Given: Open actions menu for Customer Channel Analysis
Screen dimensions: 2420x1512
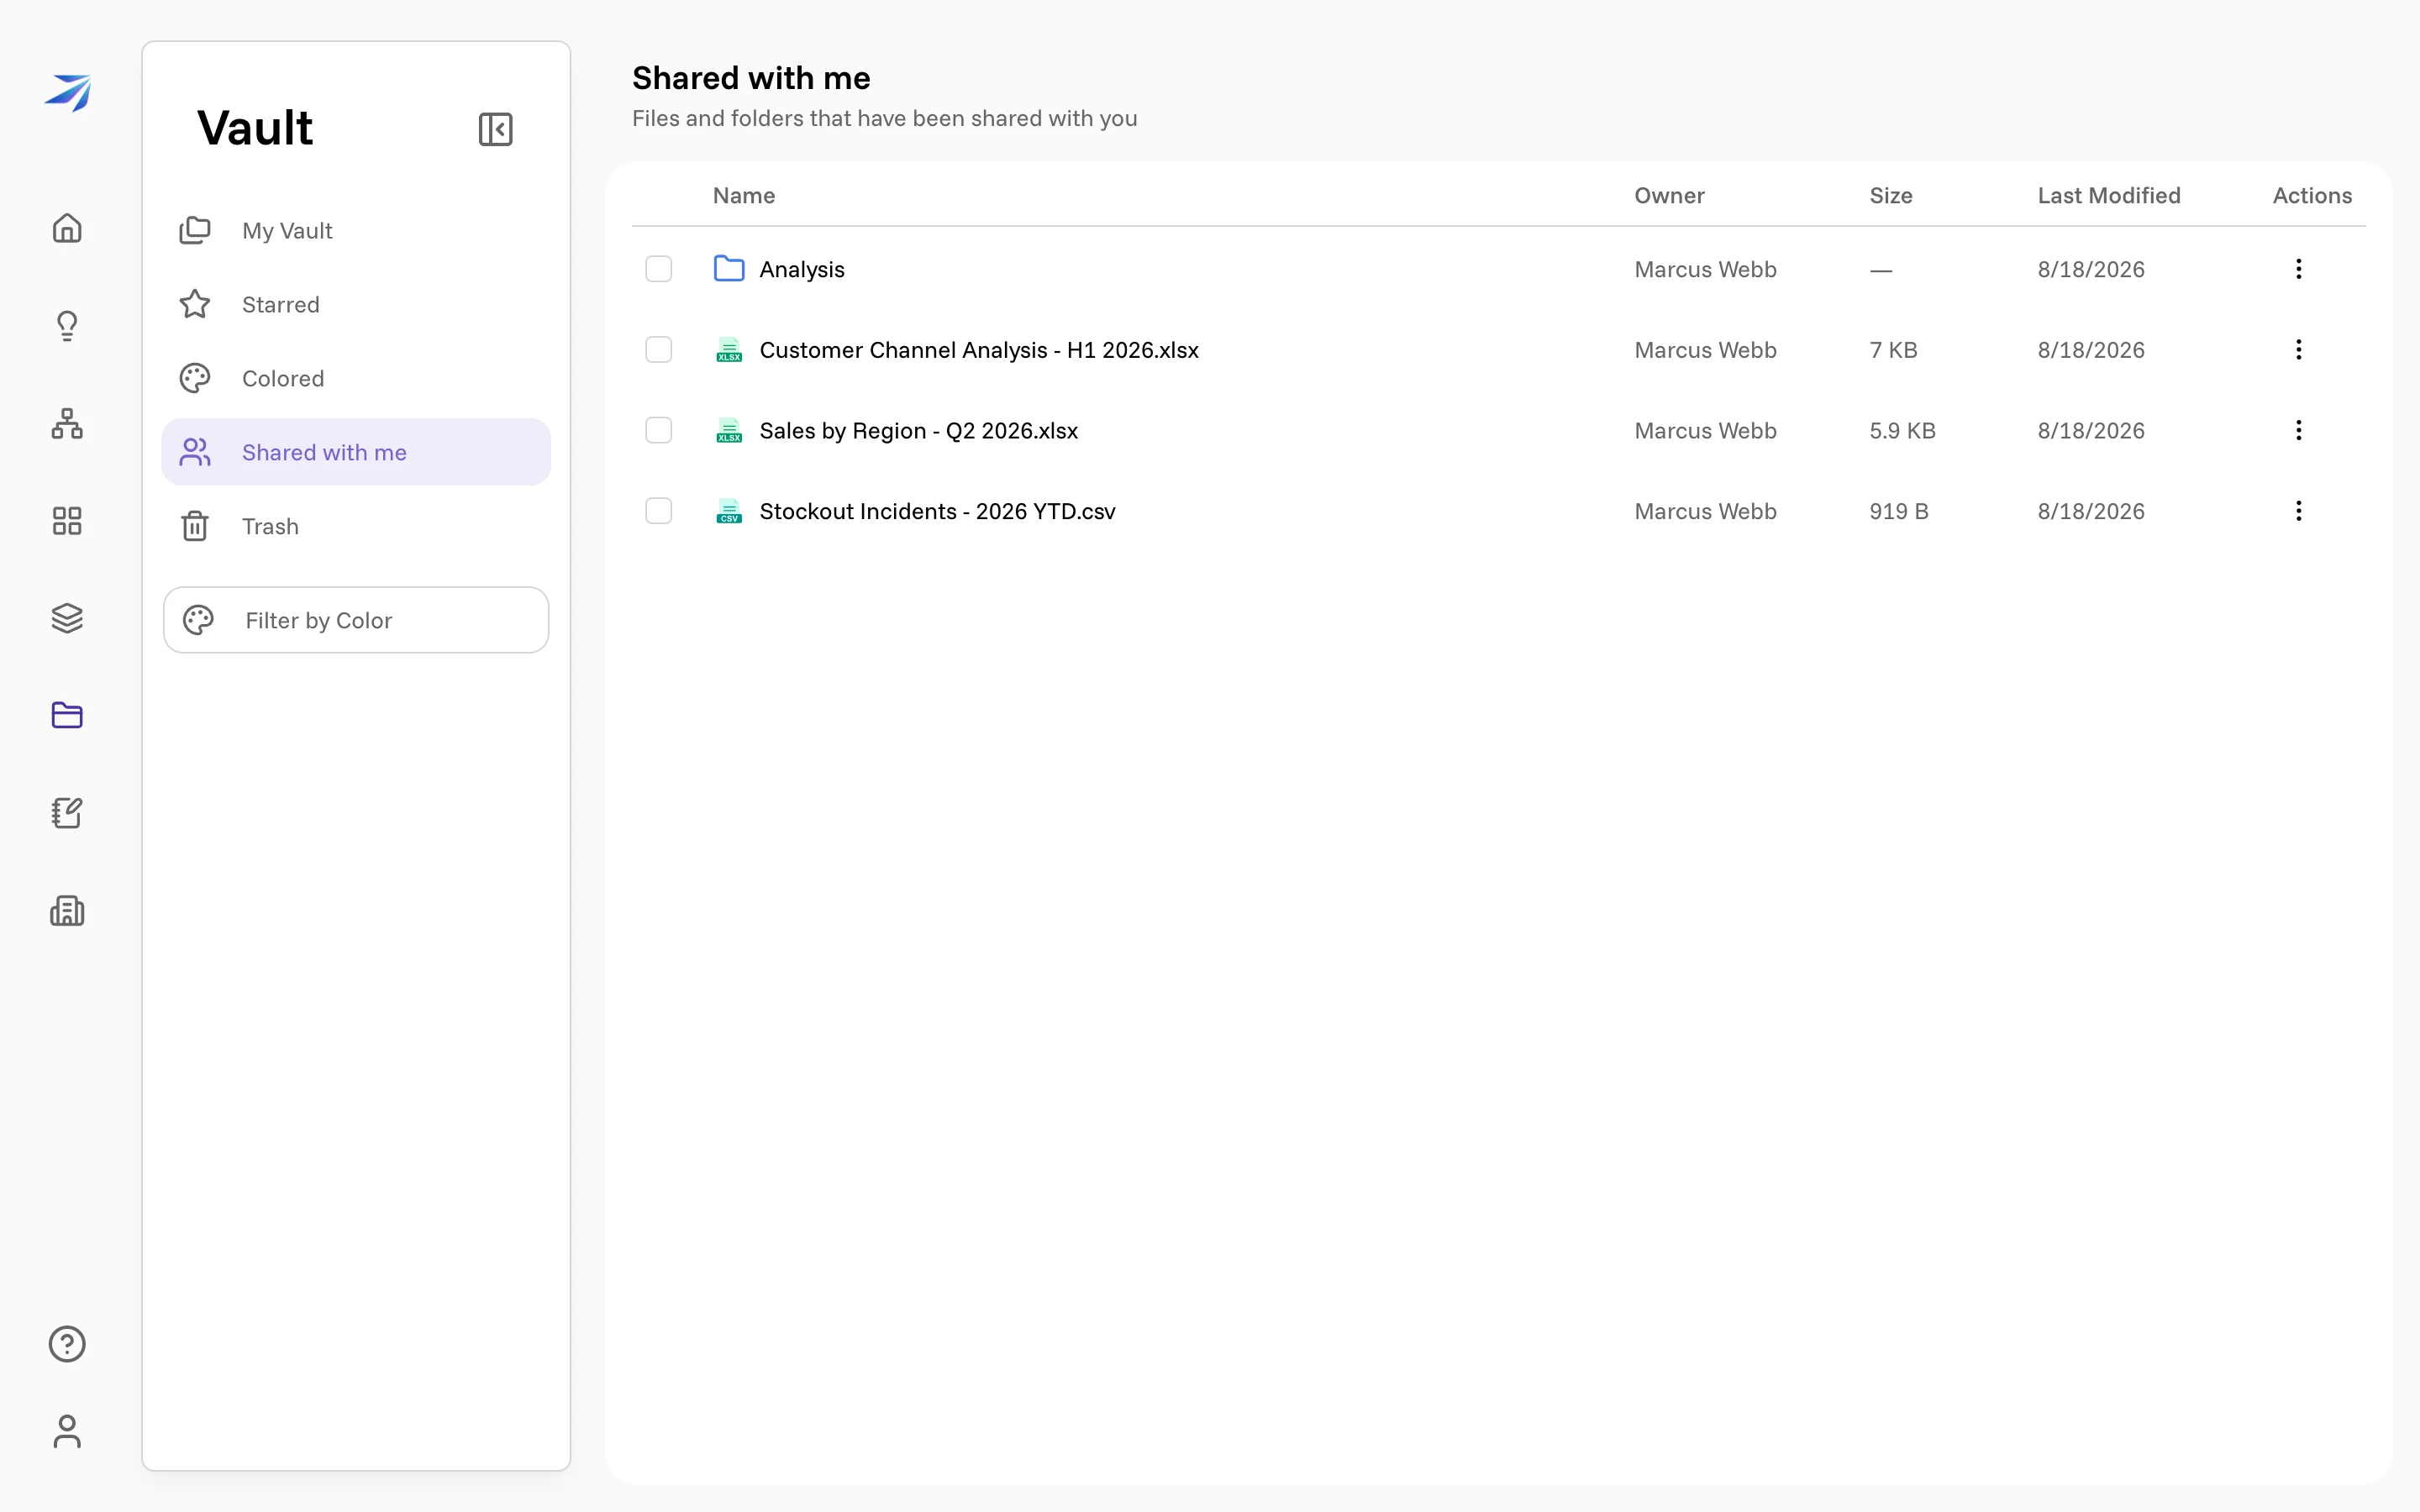Looking at the screenshot, I should point(2299,349).
